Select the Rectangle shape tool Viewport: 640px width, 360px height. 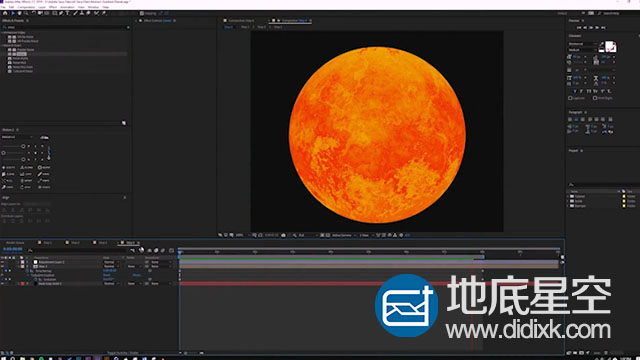(54, 13)
